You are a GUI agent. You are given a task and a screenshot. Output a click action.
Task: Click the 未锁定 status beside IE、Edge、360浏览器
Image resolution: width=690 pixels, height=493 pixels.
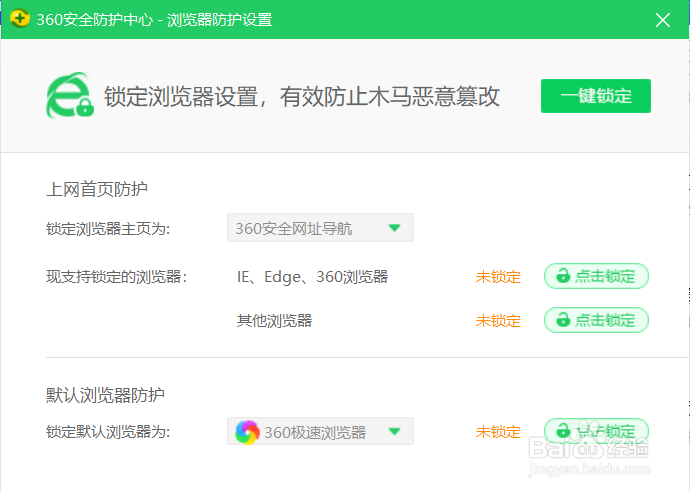point(498,277)
